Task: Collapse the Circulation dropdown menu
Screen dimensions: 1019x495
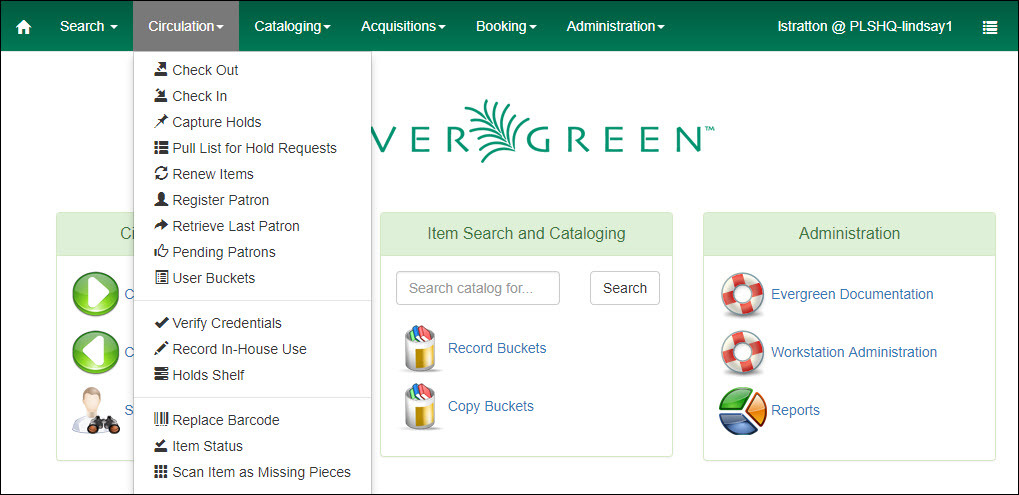Action: pyautogui.click(x=186, y=27)
